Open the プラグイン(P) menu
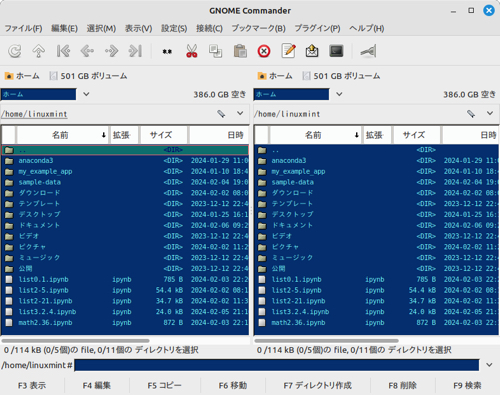The height and width of the screenshot is (395, 500). 317,28
